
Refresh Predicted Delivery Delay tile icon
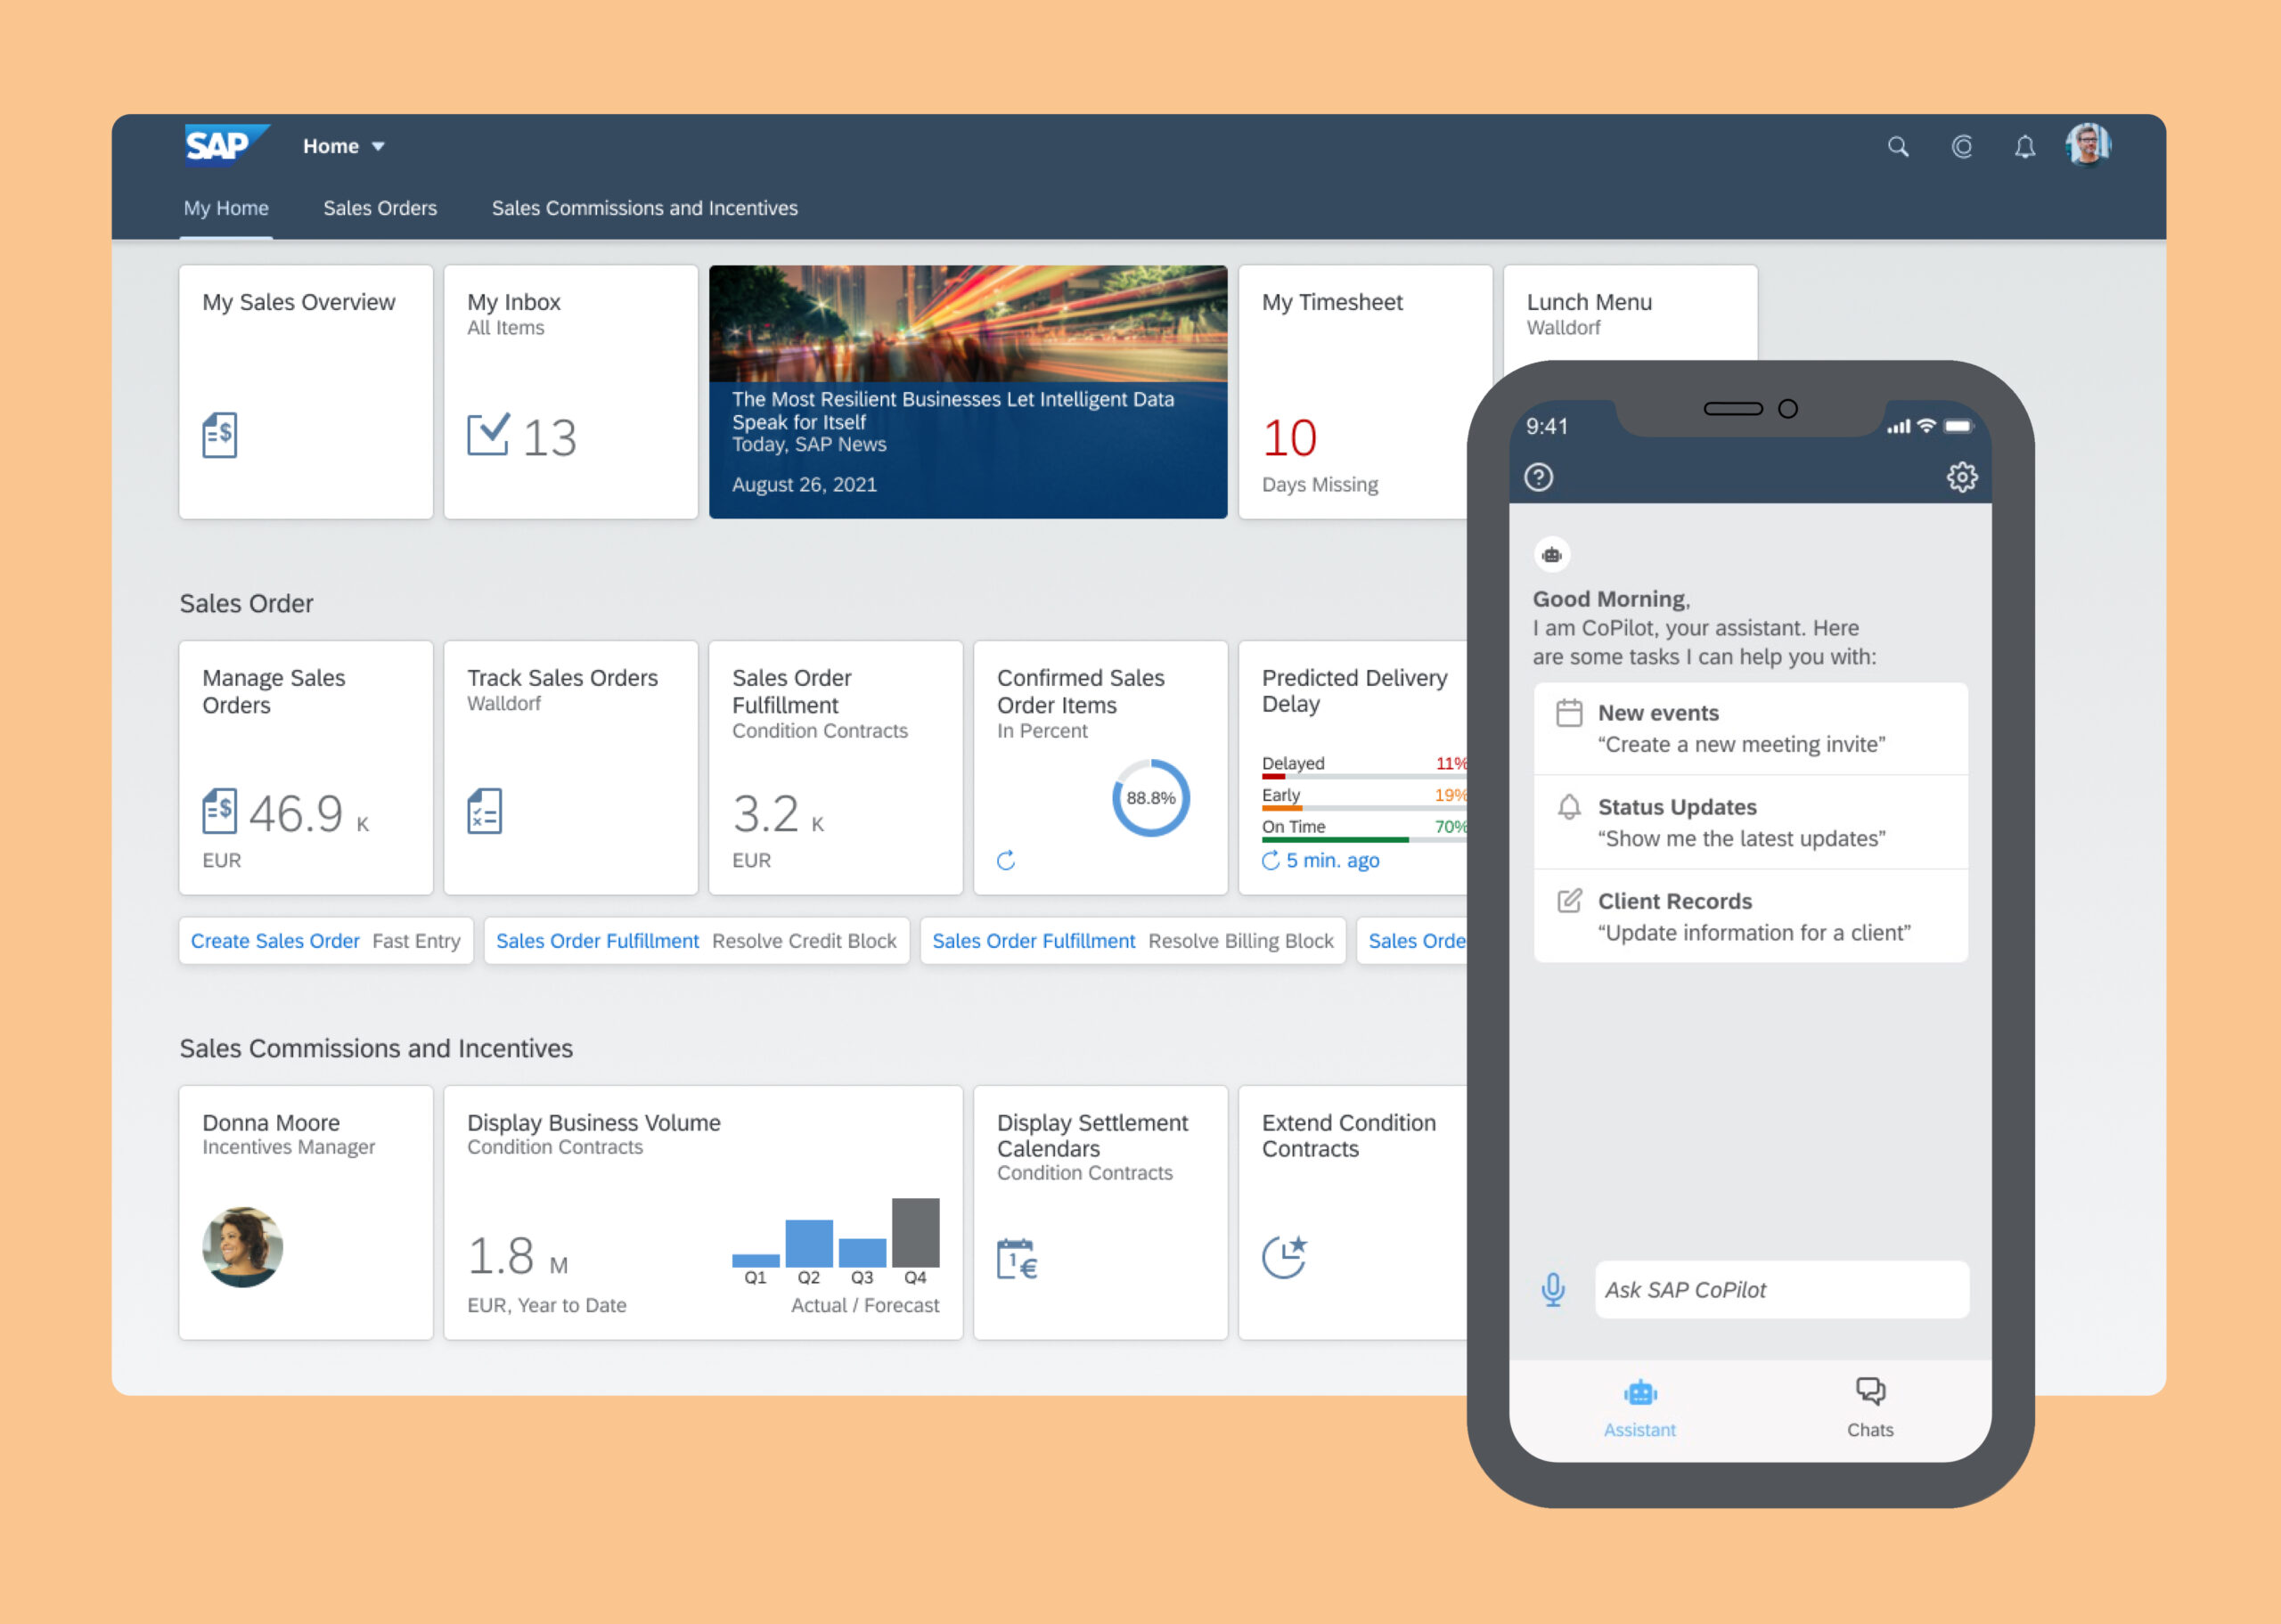pos(1271,860)
